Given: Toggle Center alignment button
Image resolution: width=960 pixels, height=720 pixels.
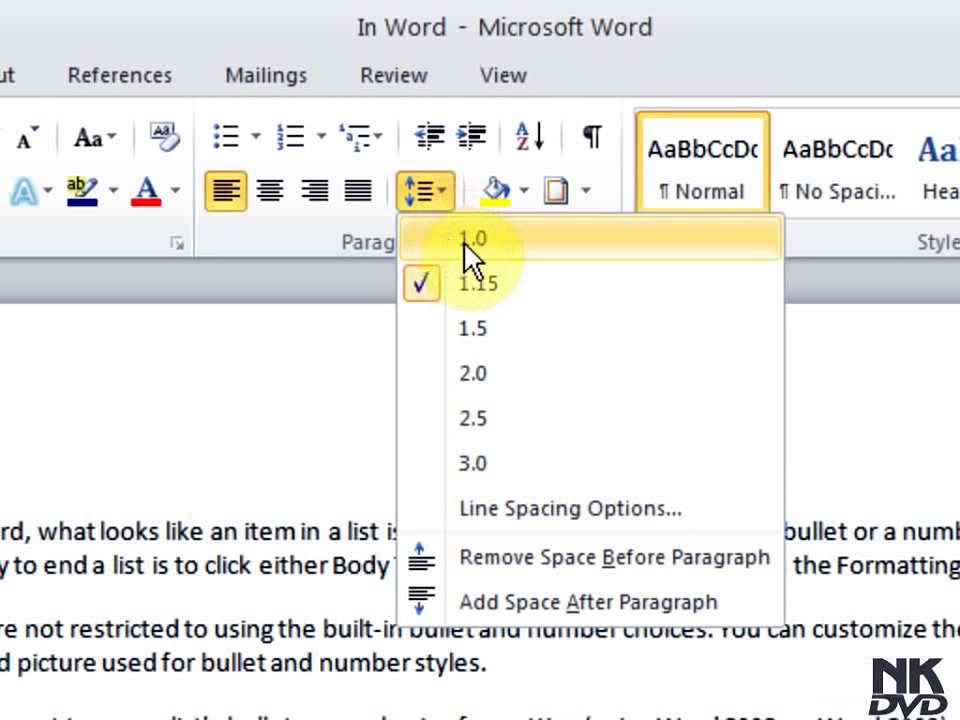Looking at the screenshot, I should coord(270,191).
